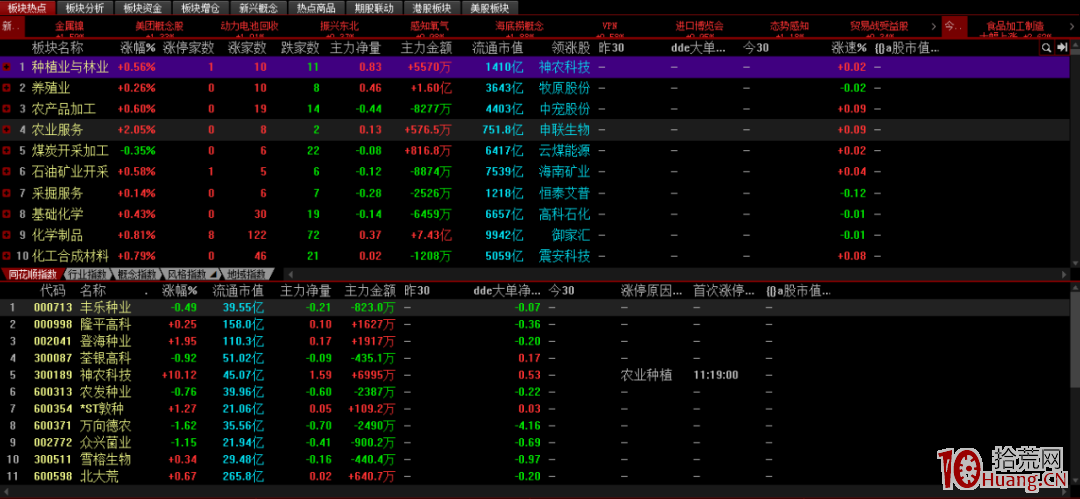Click the arrow-to-bar icon next to the search icon
The width and height of the screenshot is (1080, 499).
(1062, 48)
